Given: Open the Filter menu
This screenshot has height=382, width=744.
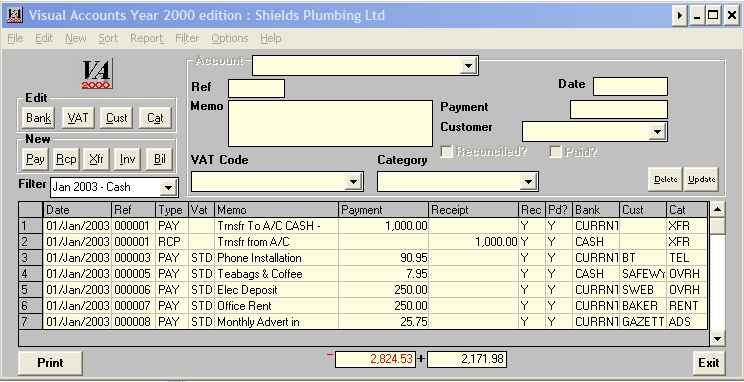Looking at the screenshot, I should 187,38.
